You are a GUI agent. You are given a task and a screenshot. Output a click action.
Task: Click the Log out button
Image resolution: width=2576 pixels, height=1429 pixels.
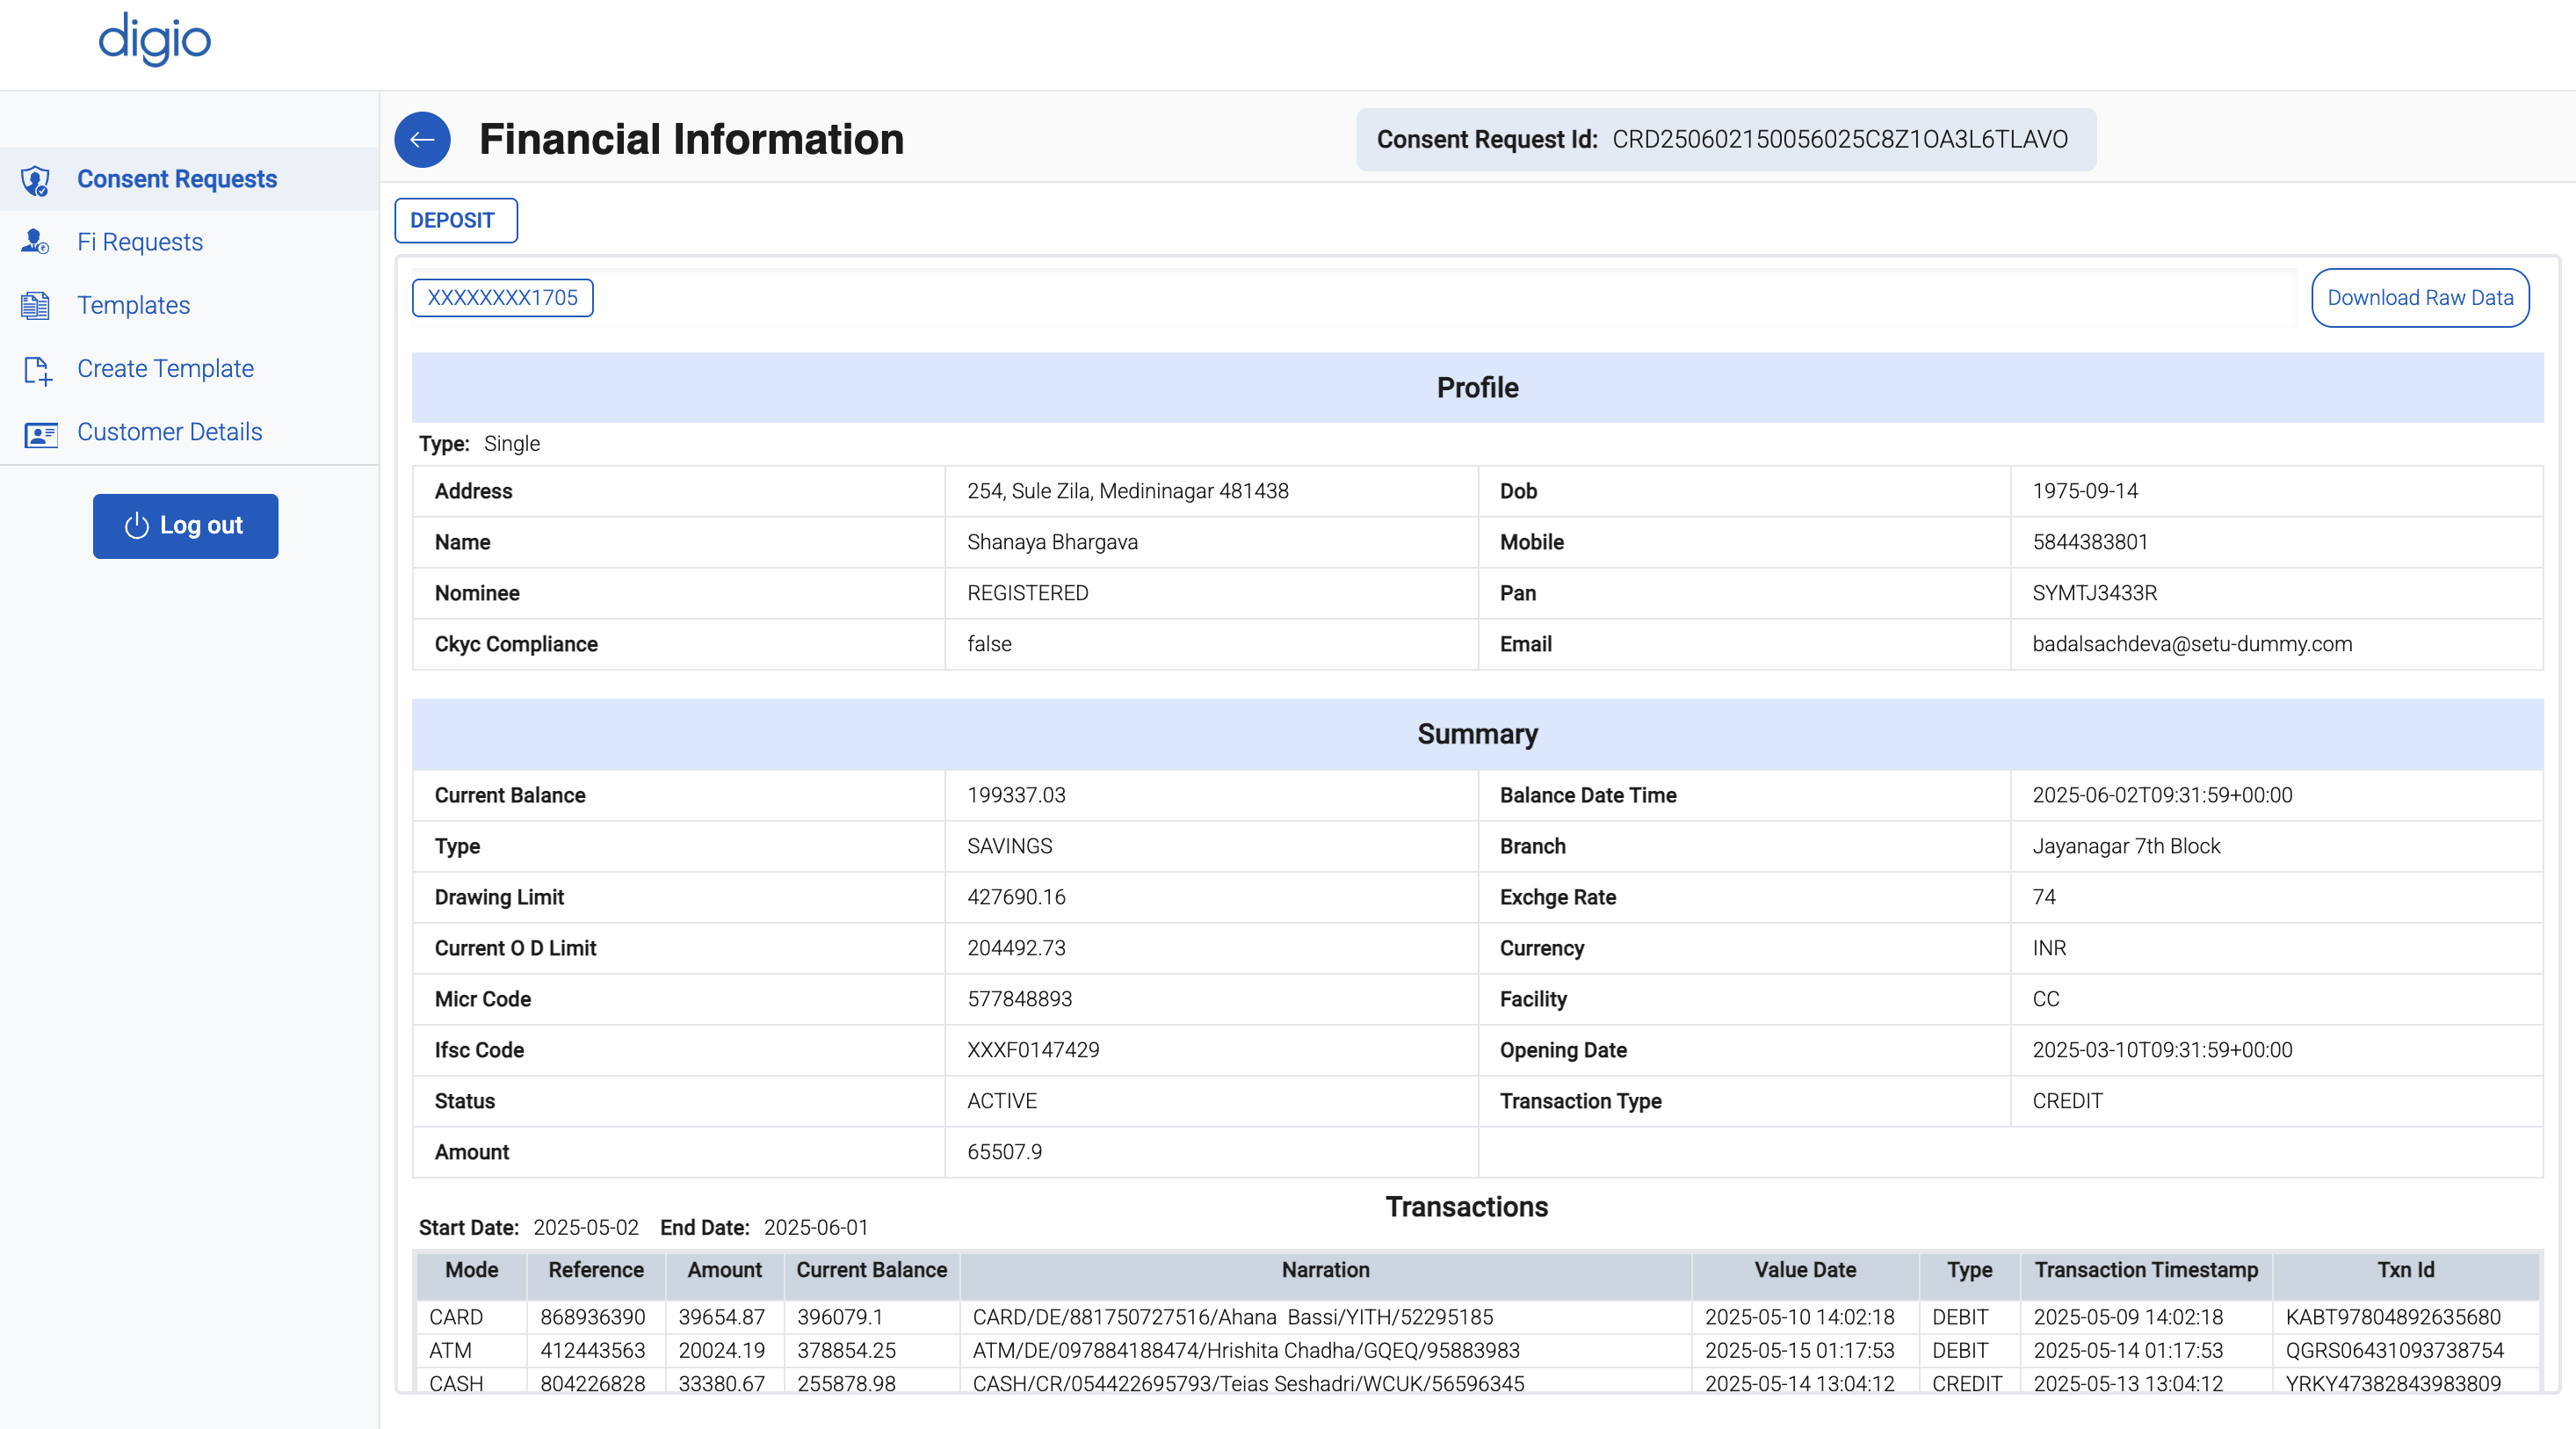[x=185, y=526]
